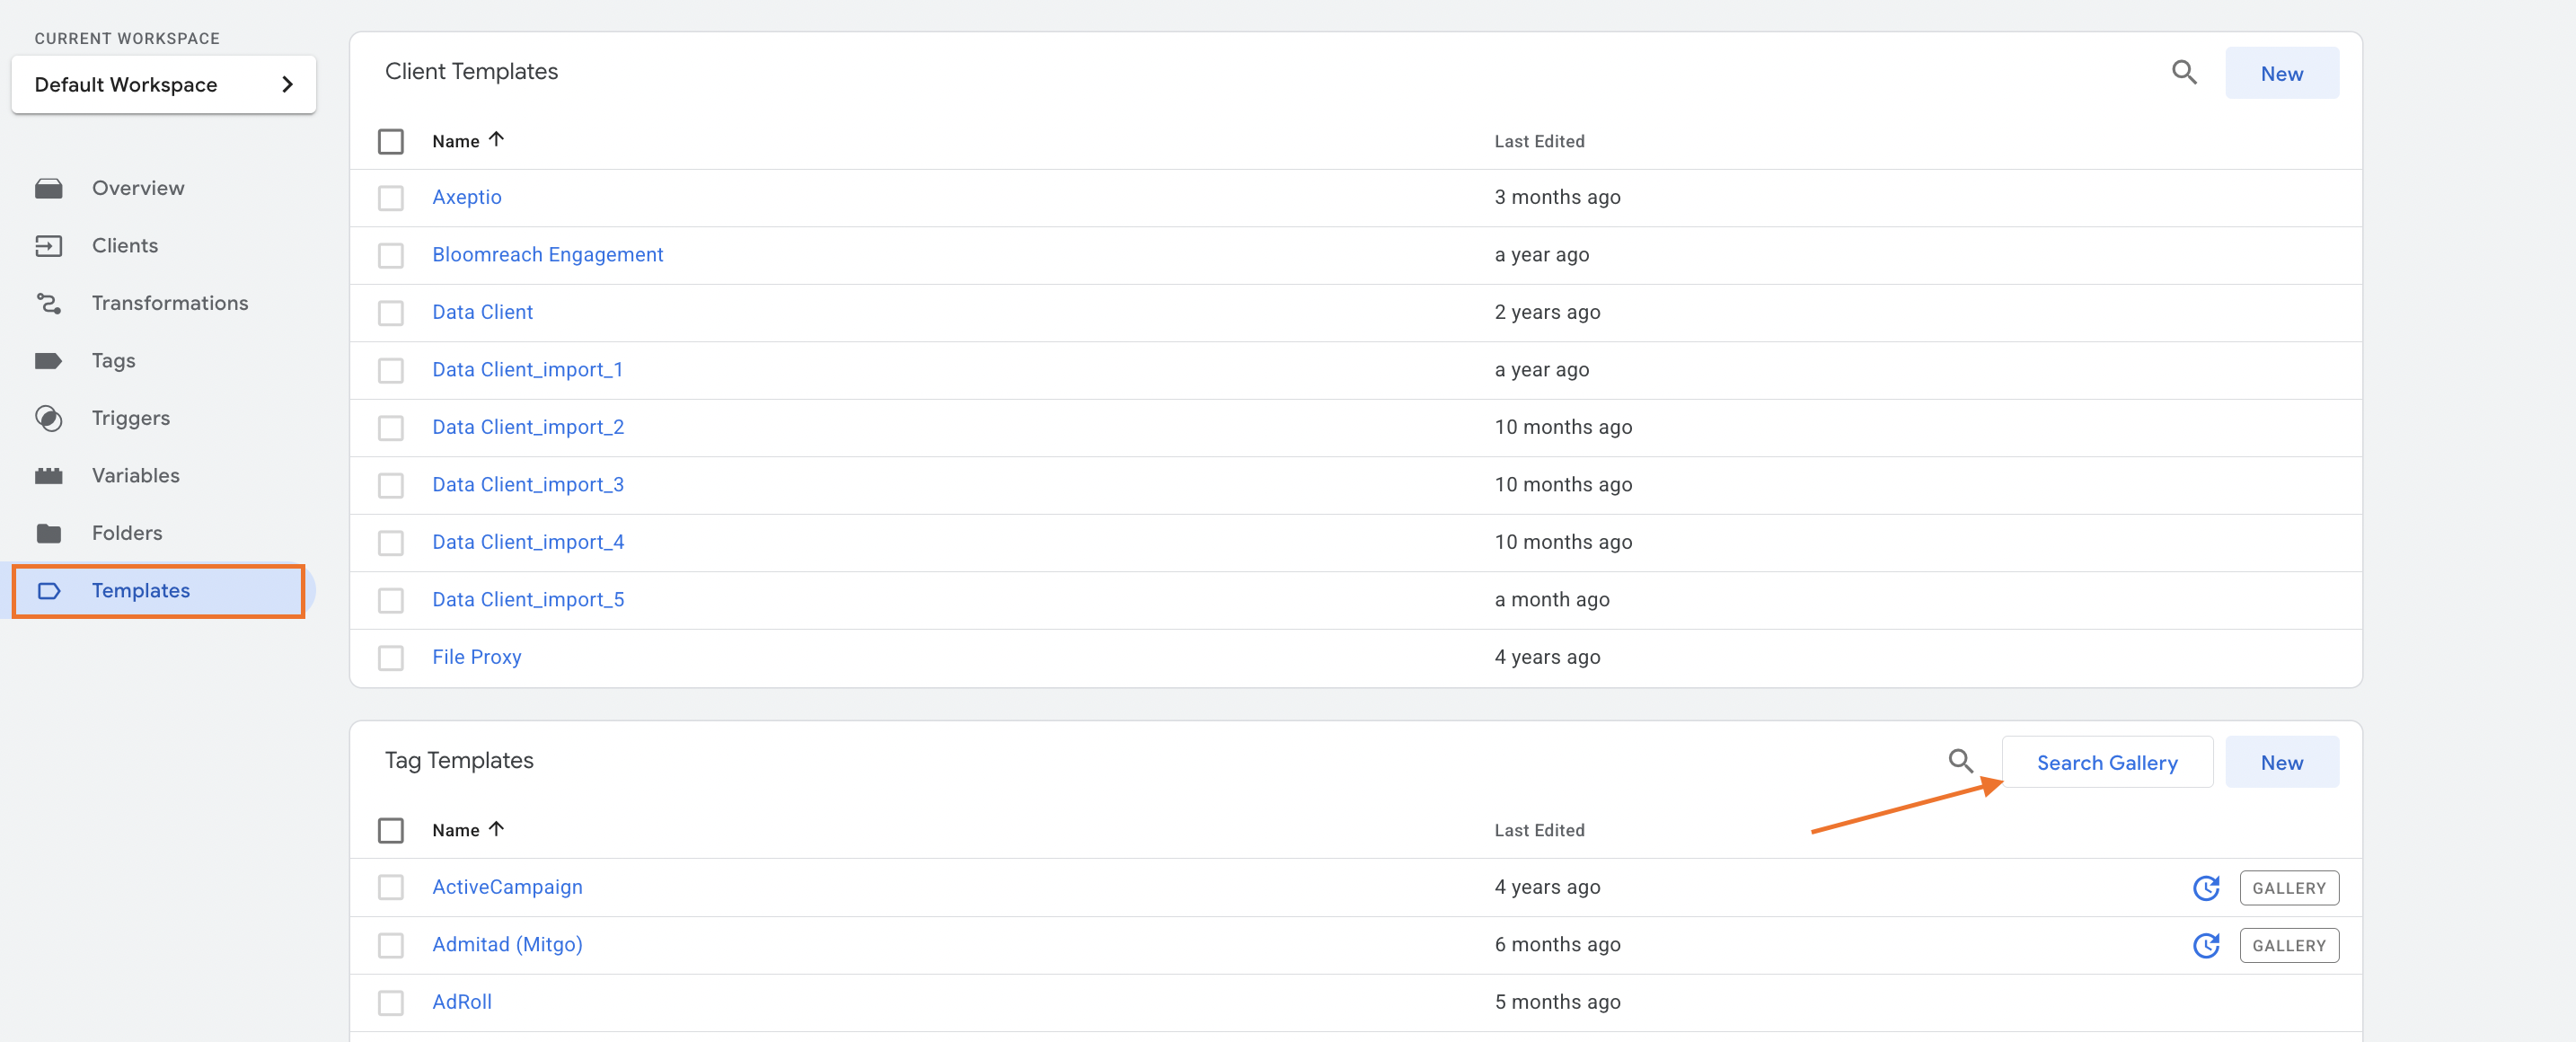Image resolution: width=2576 pixels, height=1042 pixels.
Task: Go to Overview in sidebar
Action: click(138, 188)
